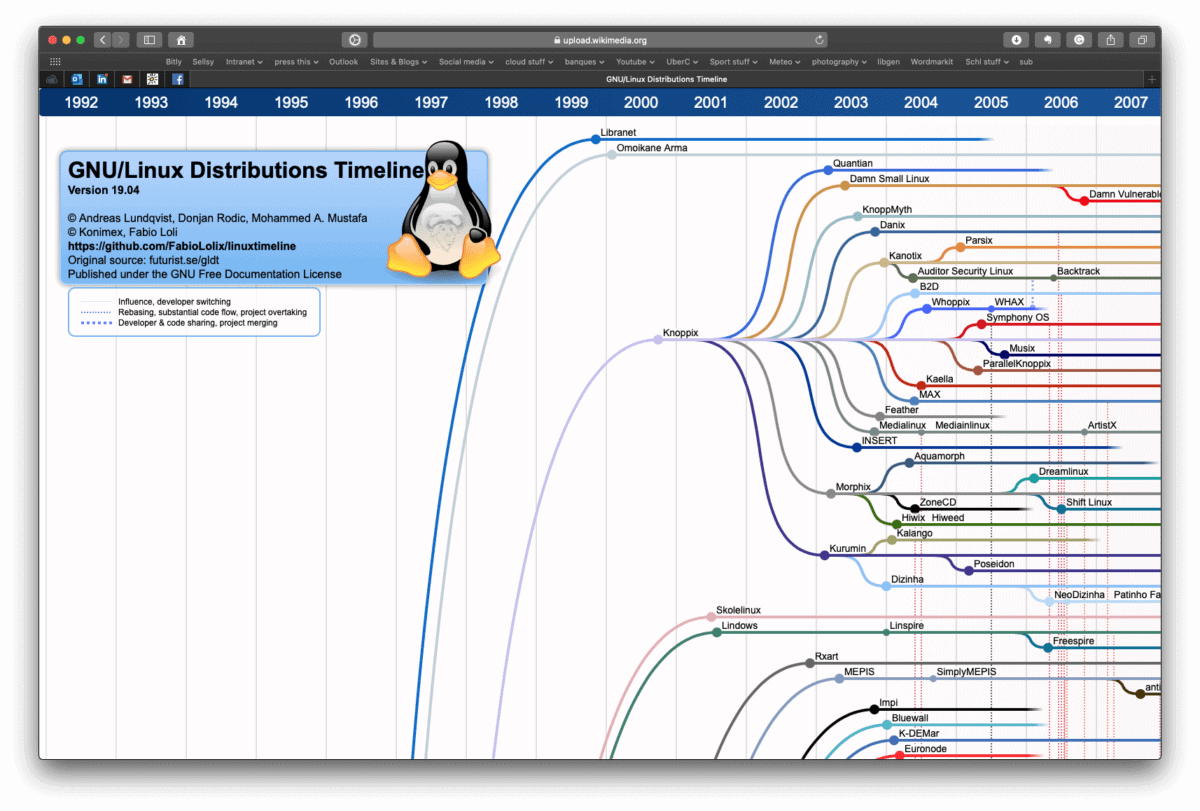The height and width of the screenshot is (811, 1200).
Task: Expand the Intranet bookmarks folder
Action: (x=244, y=62)
